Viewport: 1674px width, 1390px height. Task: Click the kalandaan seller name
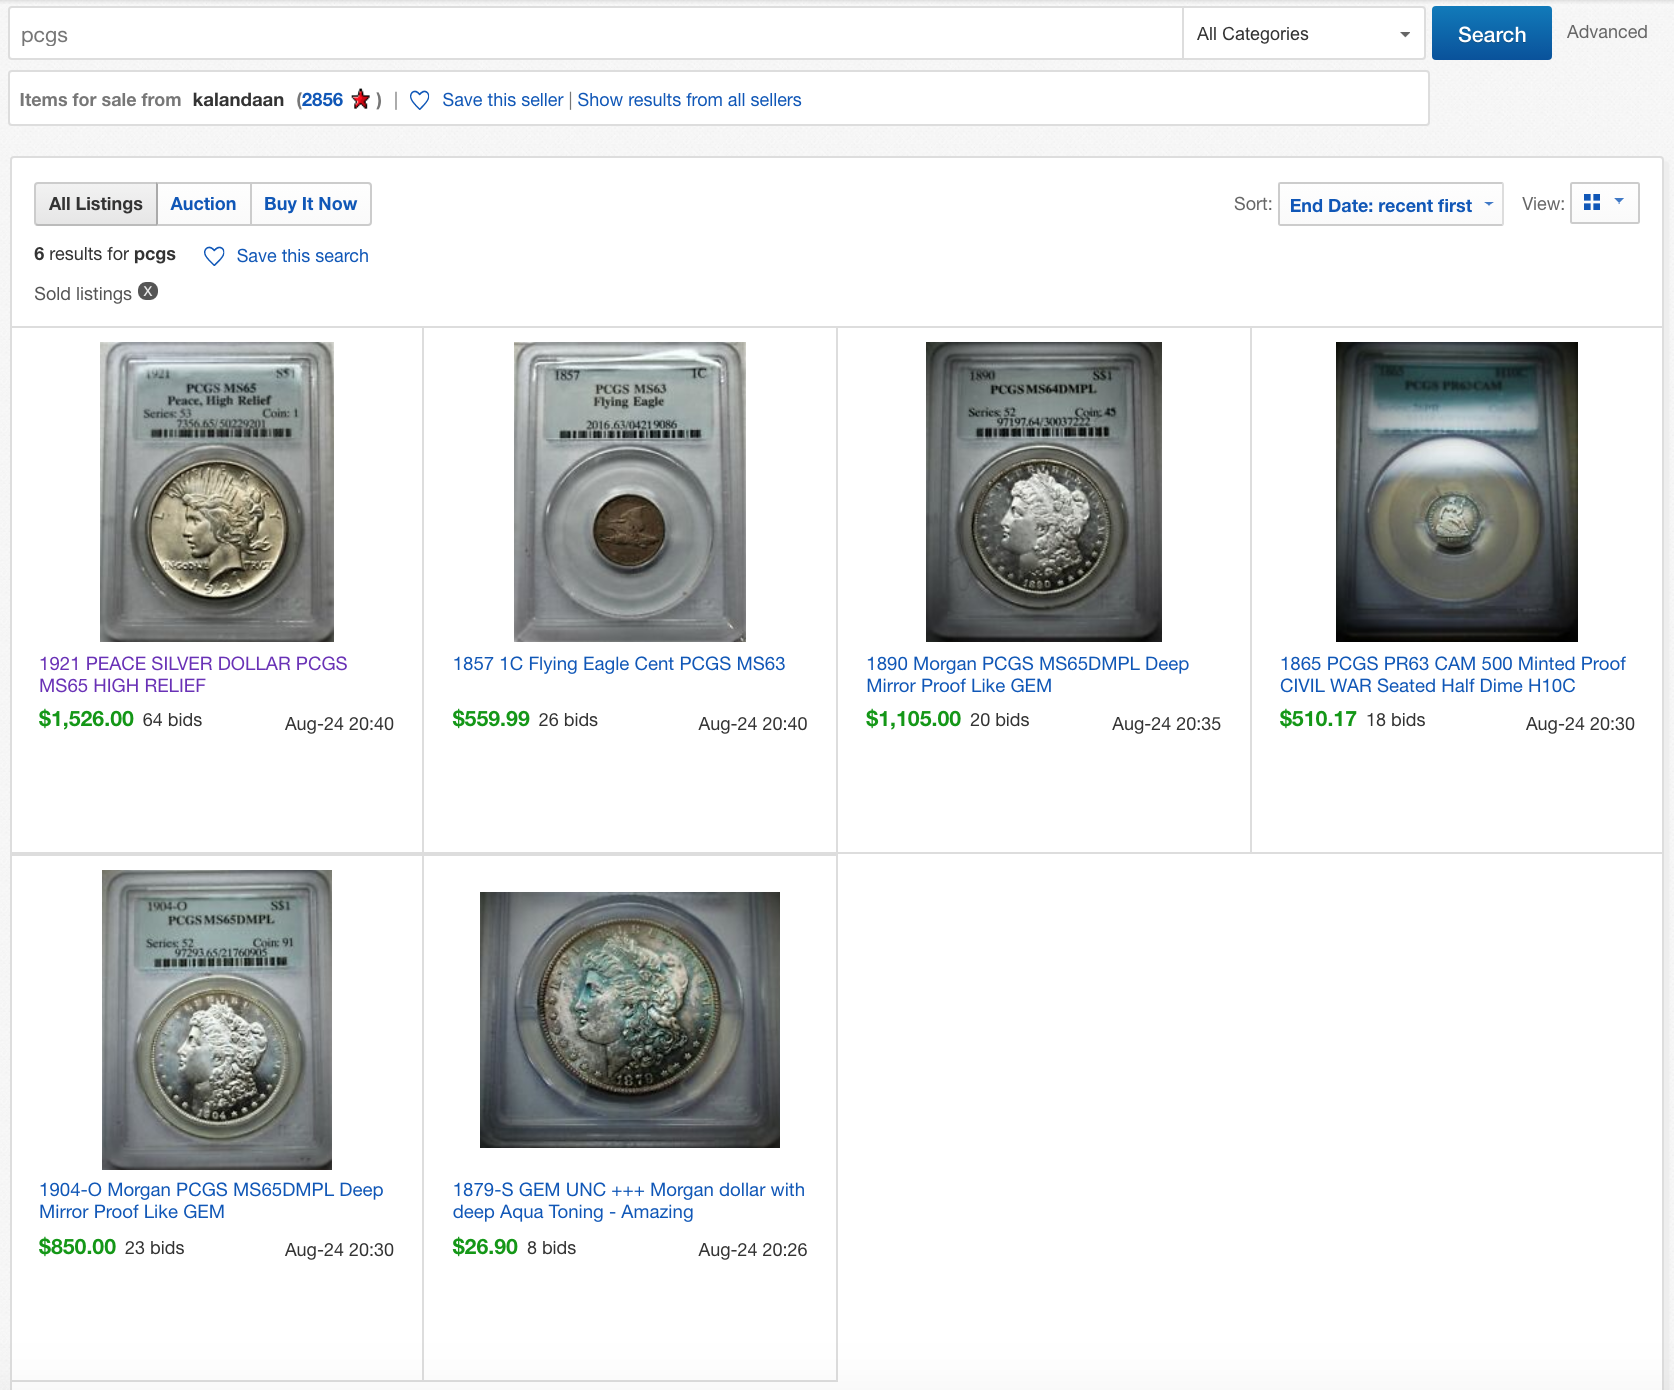coord(238,100)
